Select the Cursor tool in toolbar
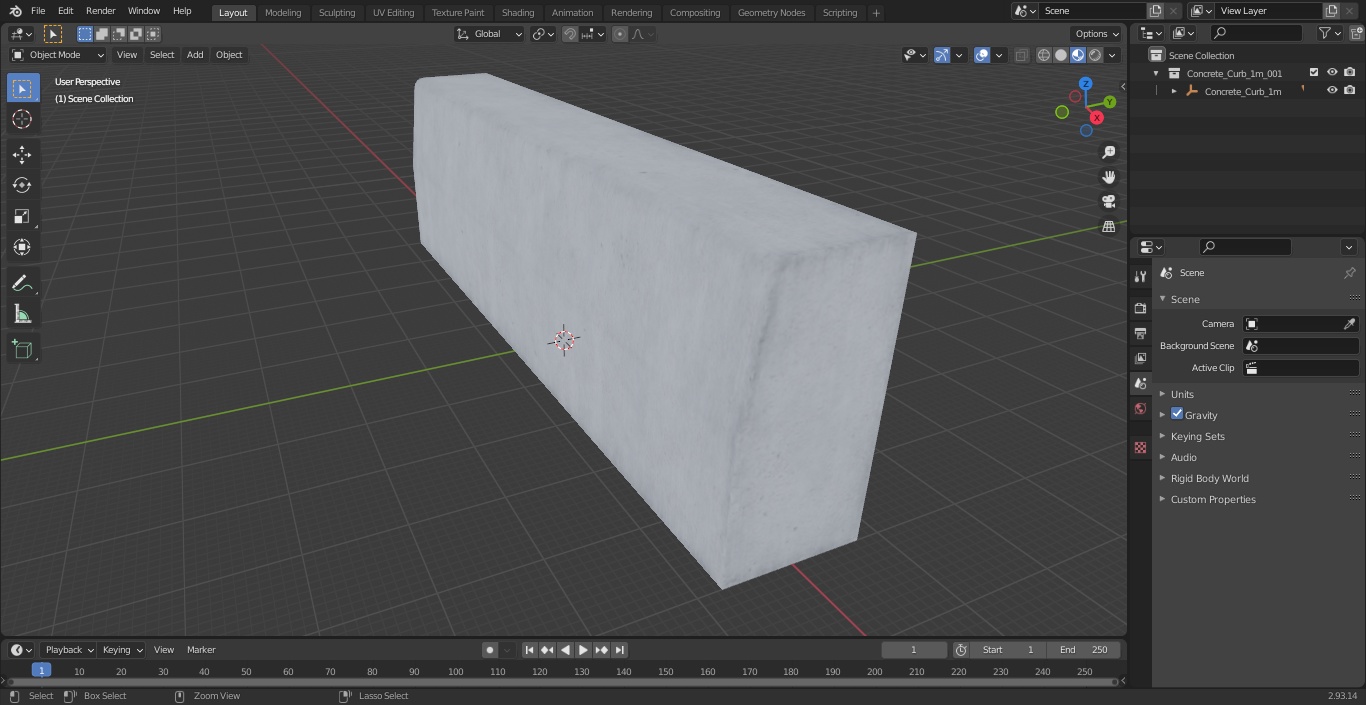 coord(22,119)
